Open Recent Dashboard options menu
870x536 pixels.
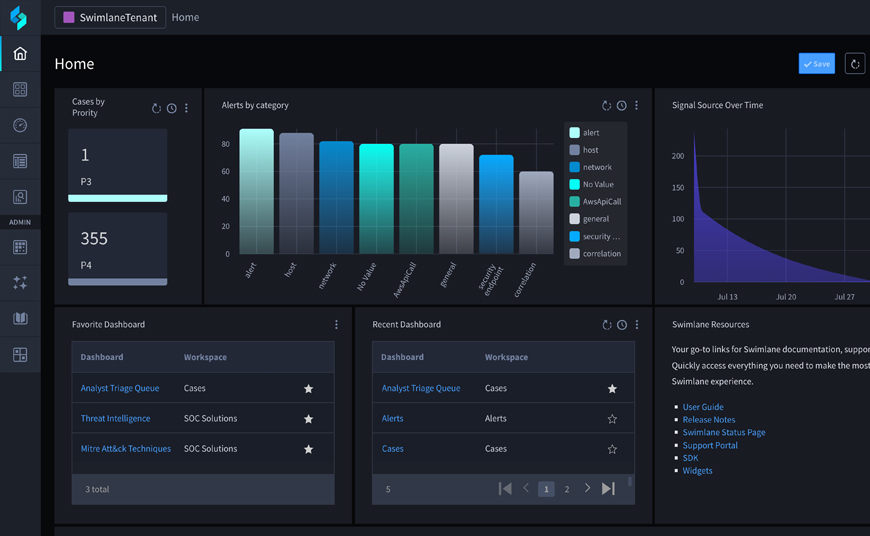pos(637,325)
